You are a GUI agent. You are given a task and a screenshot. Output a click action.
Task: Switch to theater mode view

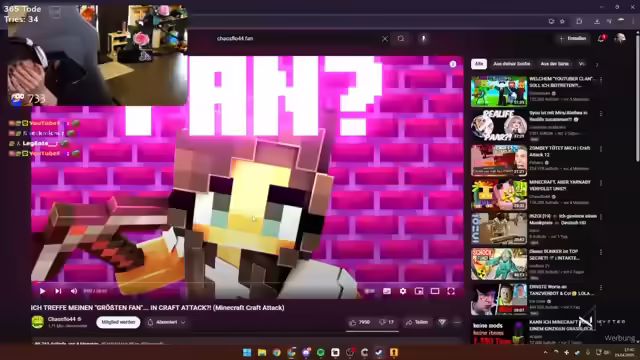click(435, 291)
